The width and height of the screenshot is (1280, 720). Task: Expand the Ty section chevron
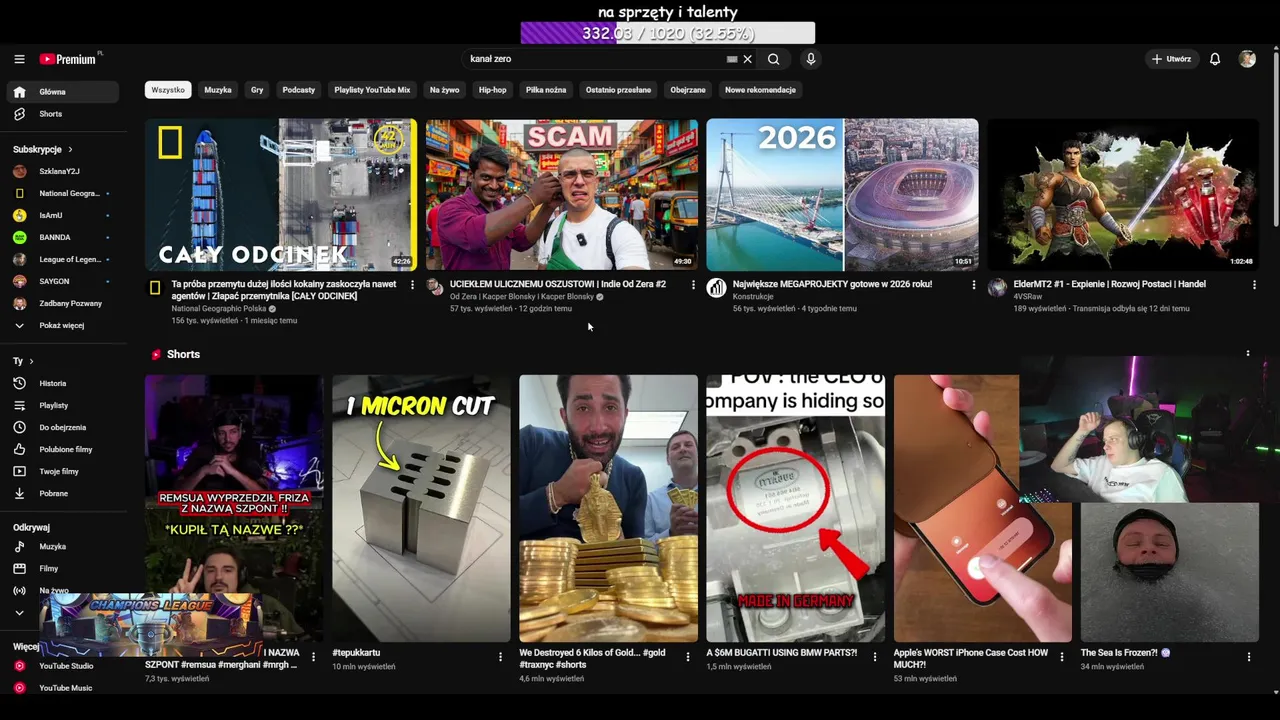pos(31,361)
